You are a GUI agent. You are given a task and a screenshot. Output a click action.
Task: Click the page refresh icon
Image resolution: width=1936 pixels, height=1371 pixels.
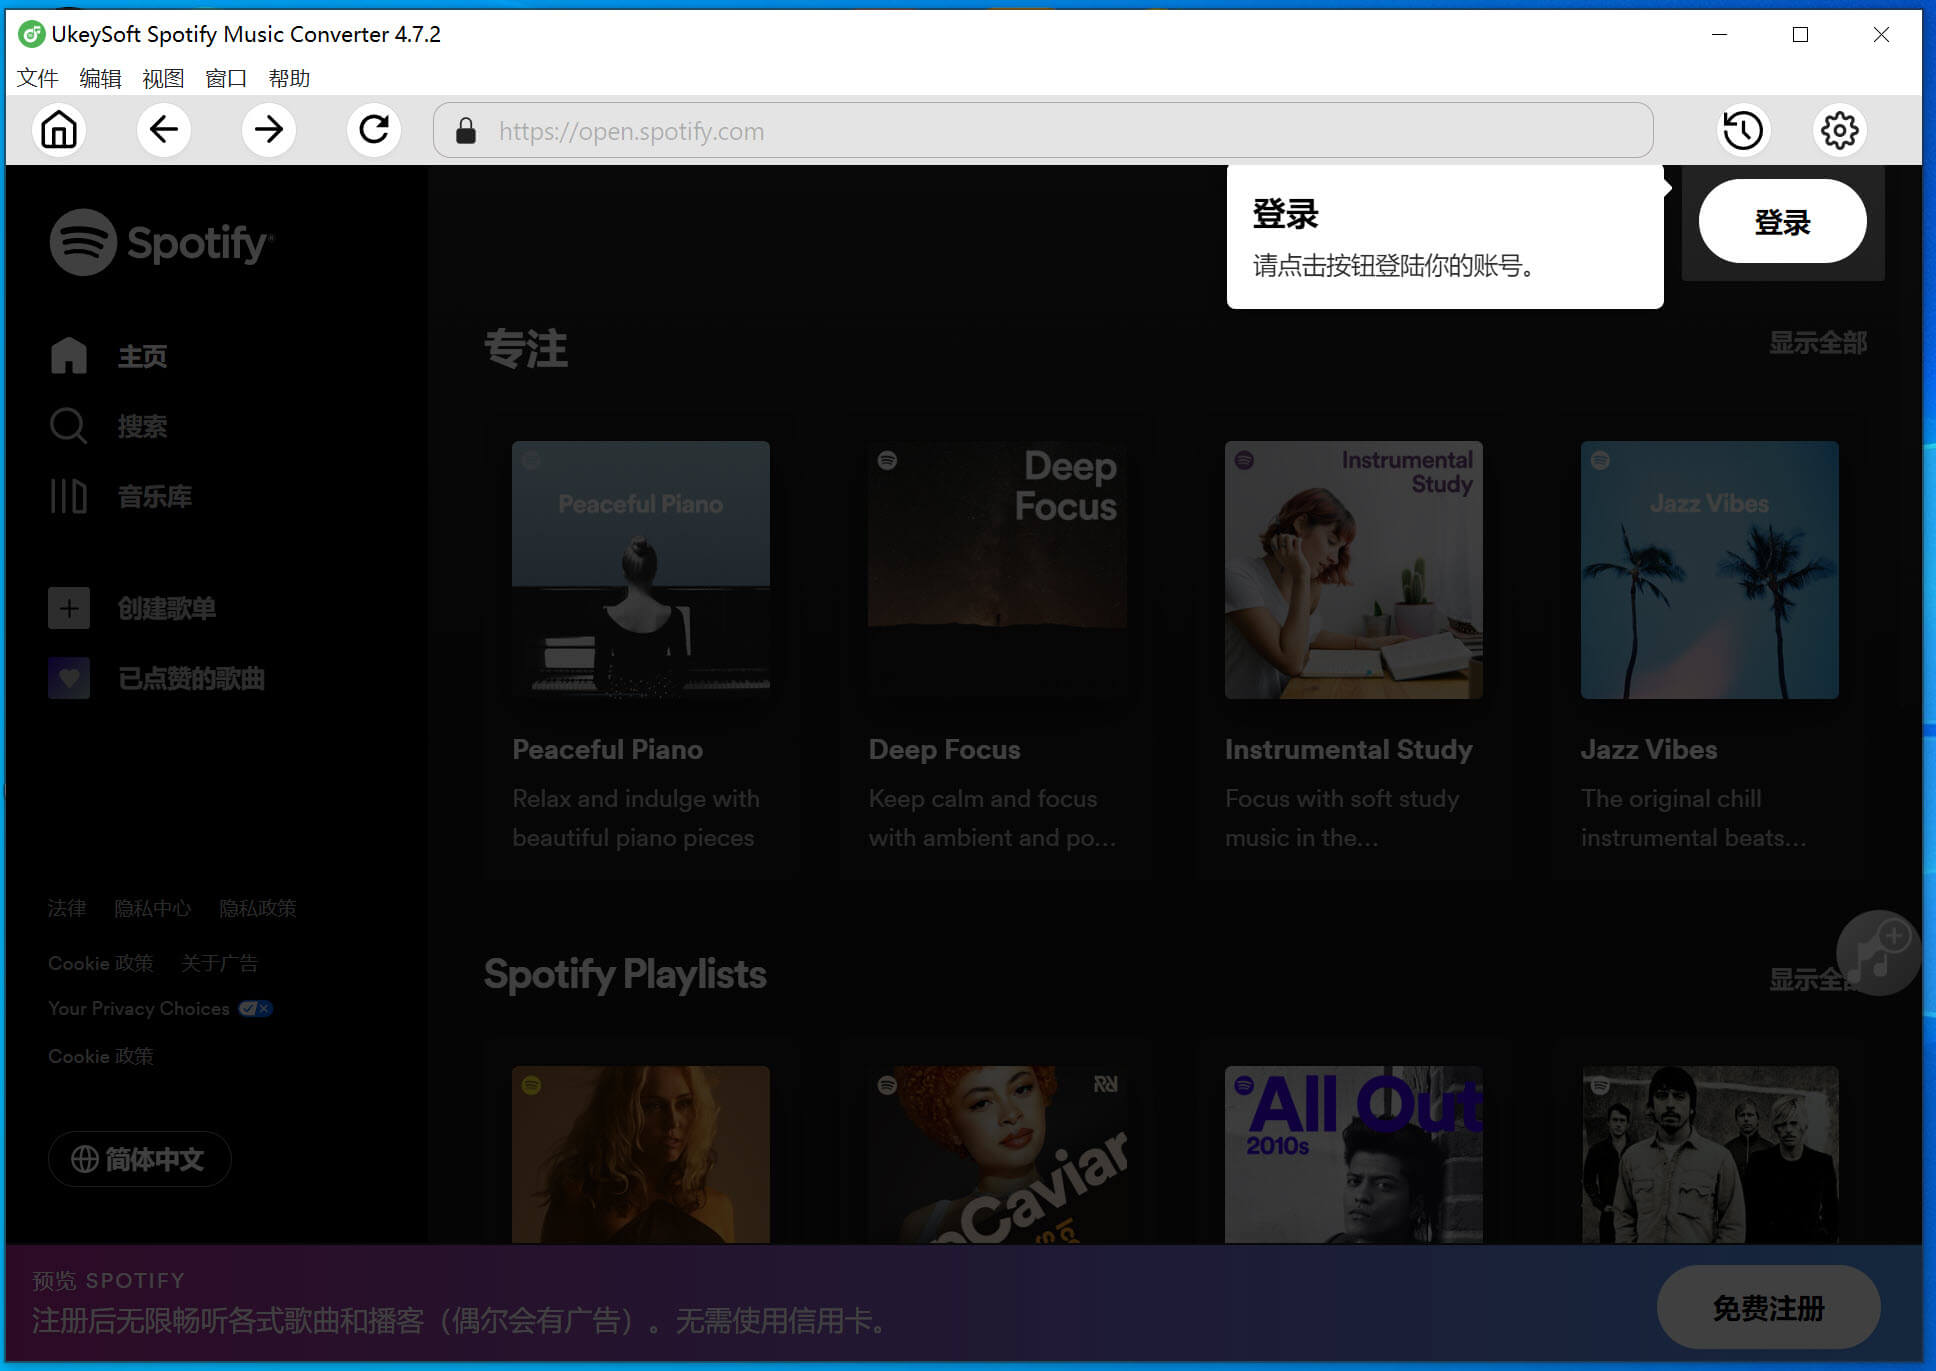tap(374, 131)
